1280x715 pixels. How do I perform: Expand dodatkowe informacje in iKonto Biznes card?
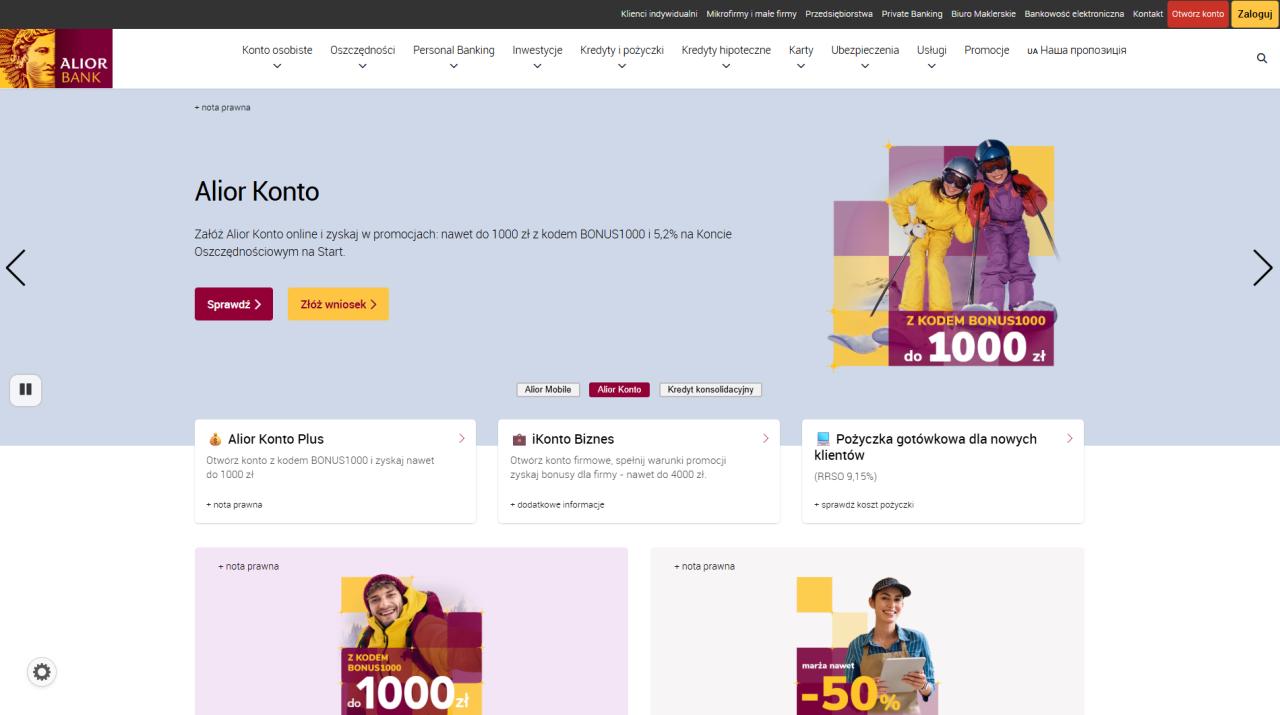coord(557,505)
